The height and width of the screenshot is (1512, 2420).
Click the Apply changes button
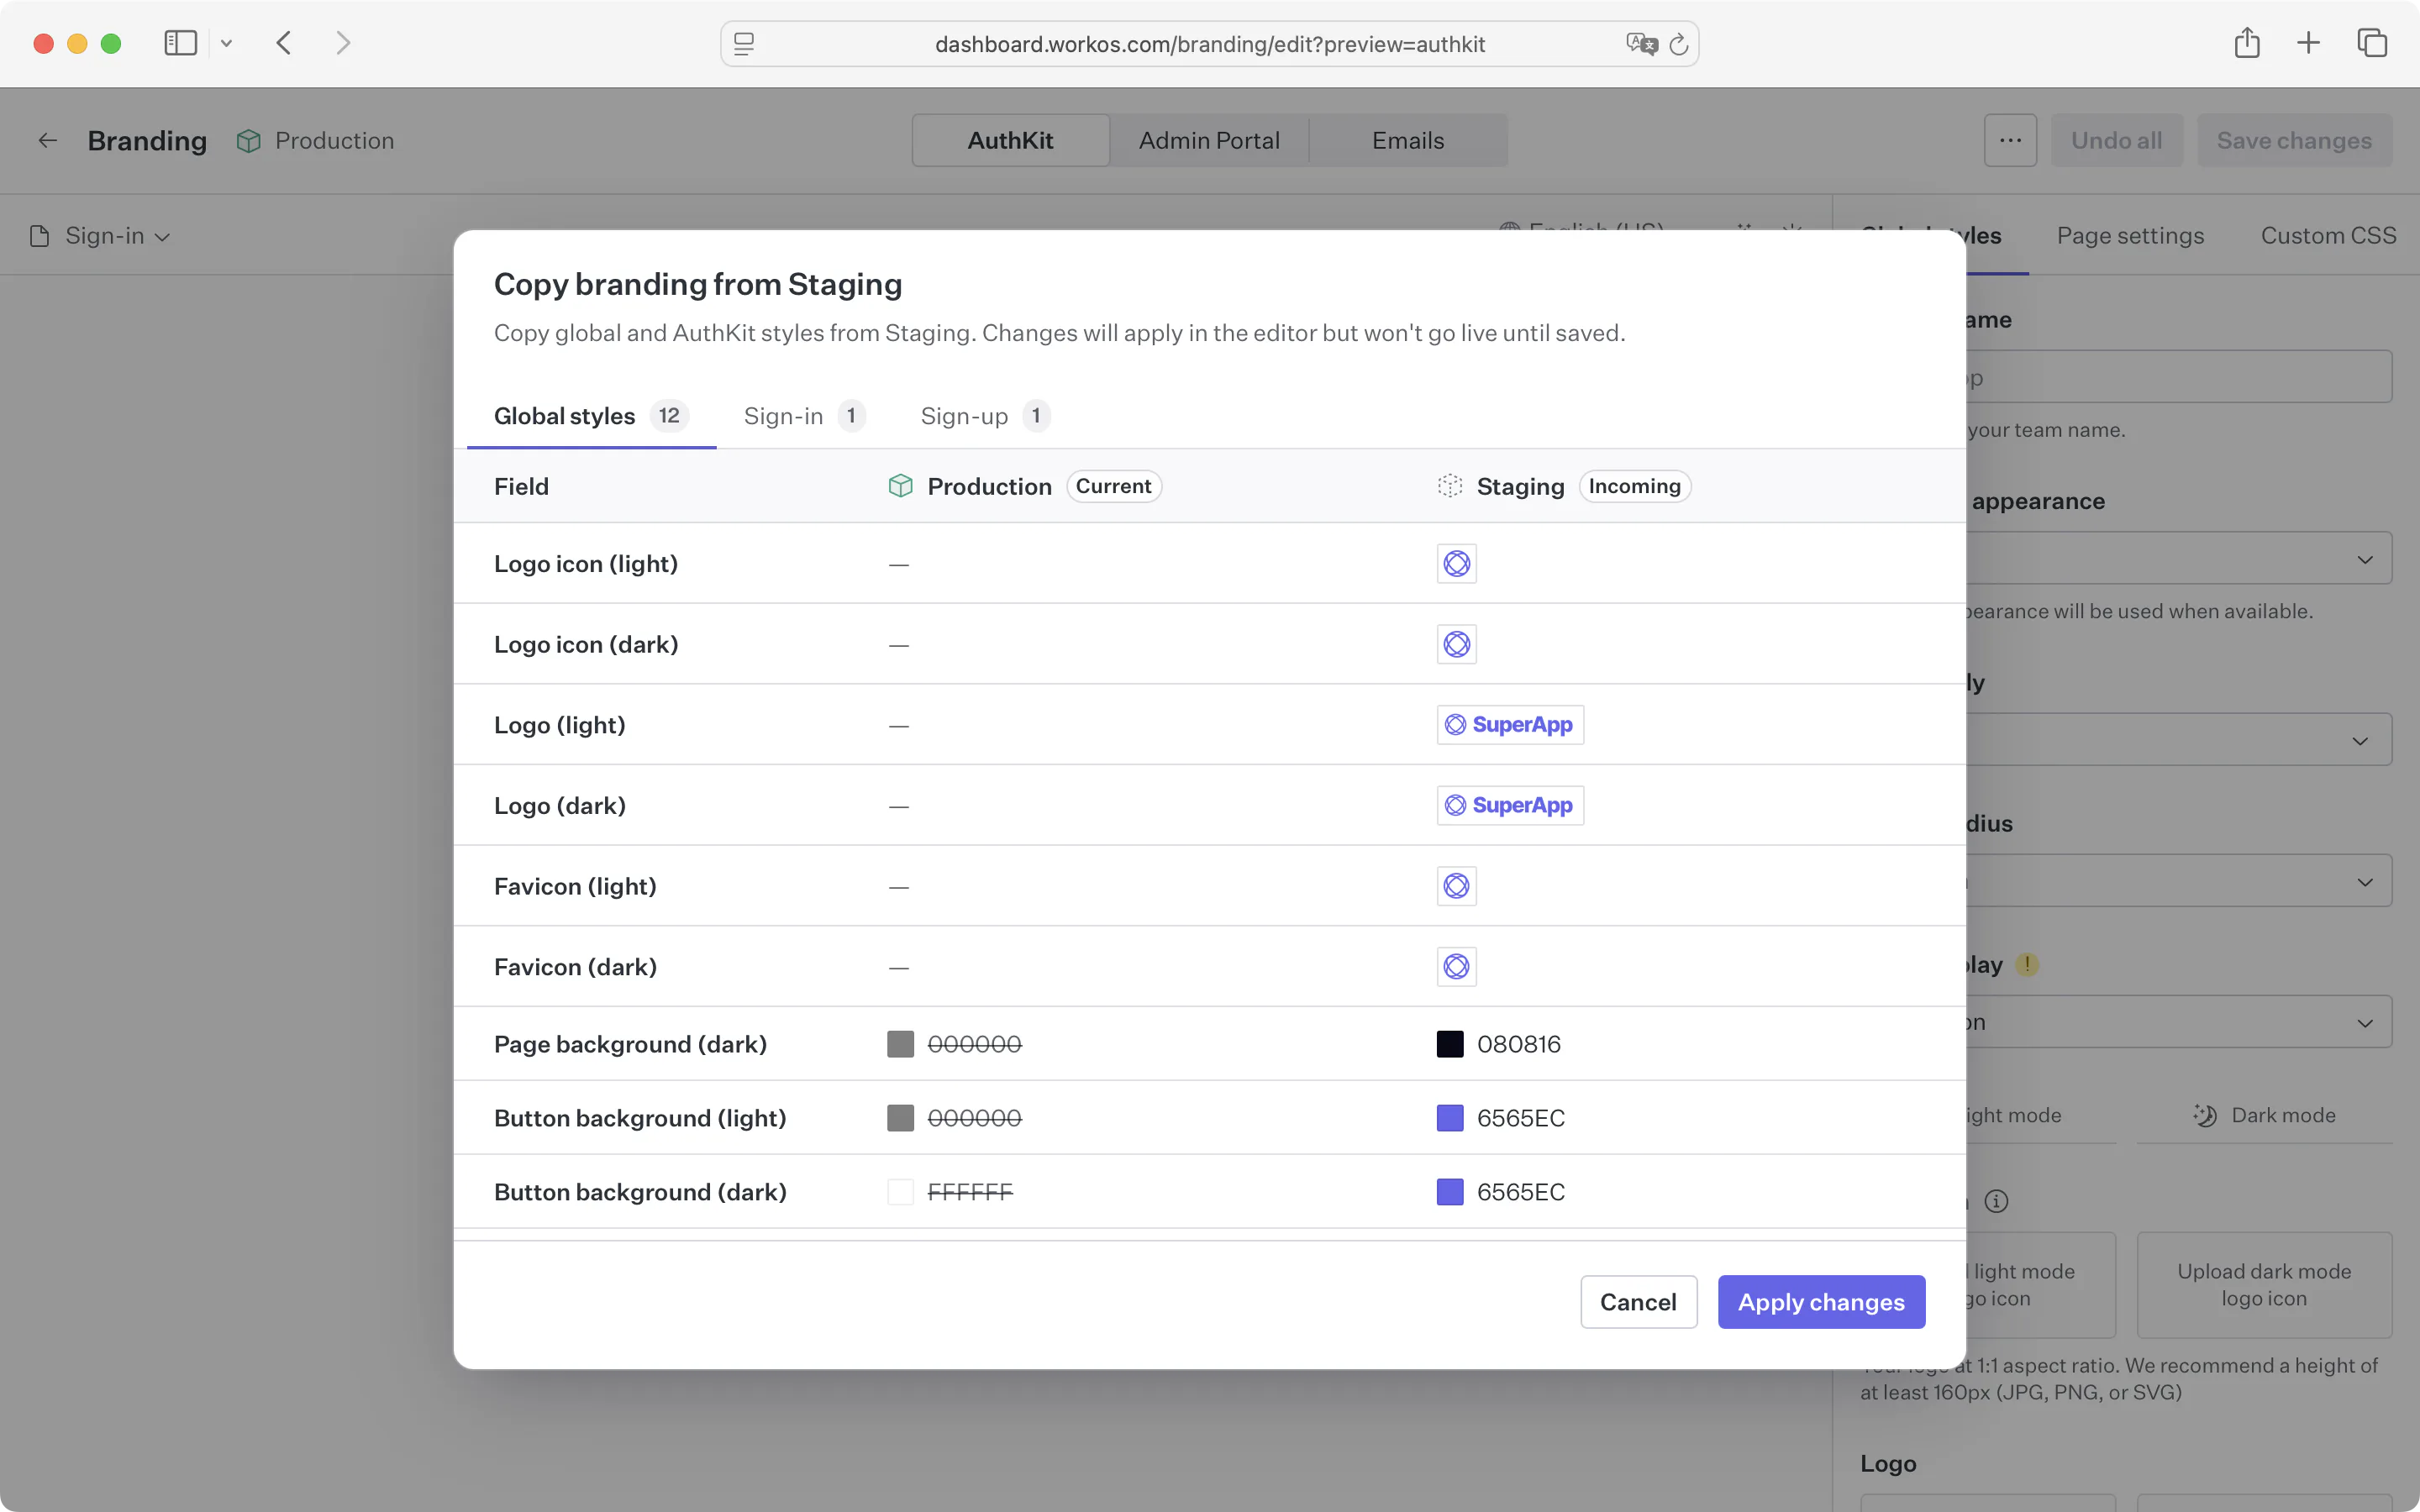tap(1821, 1302)
